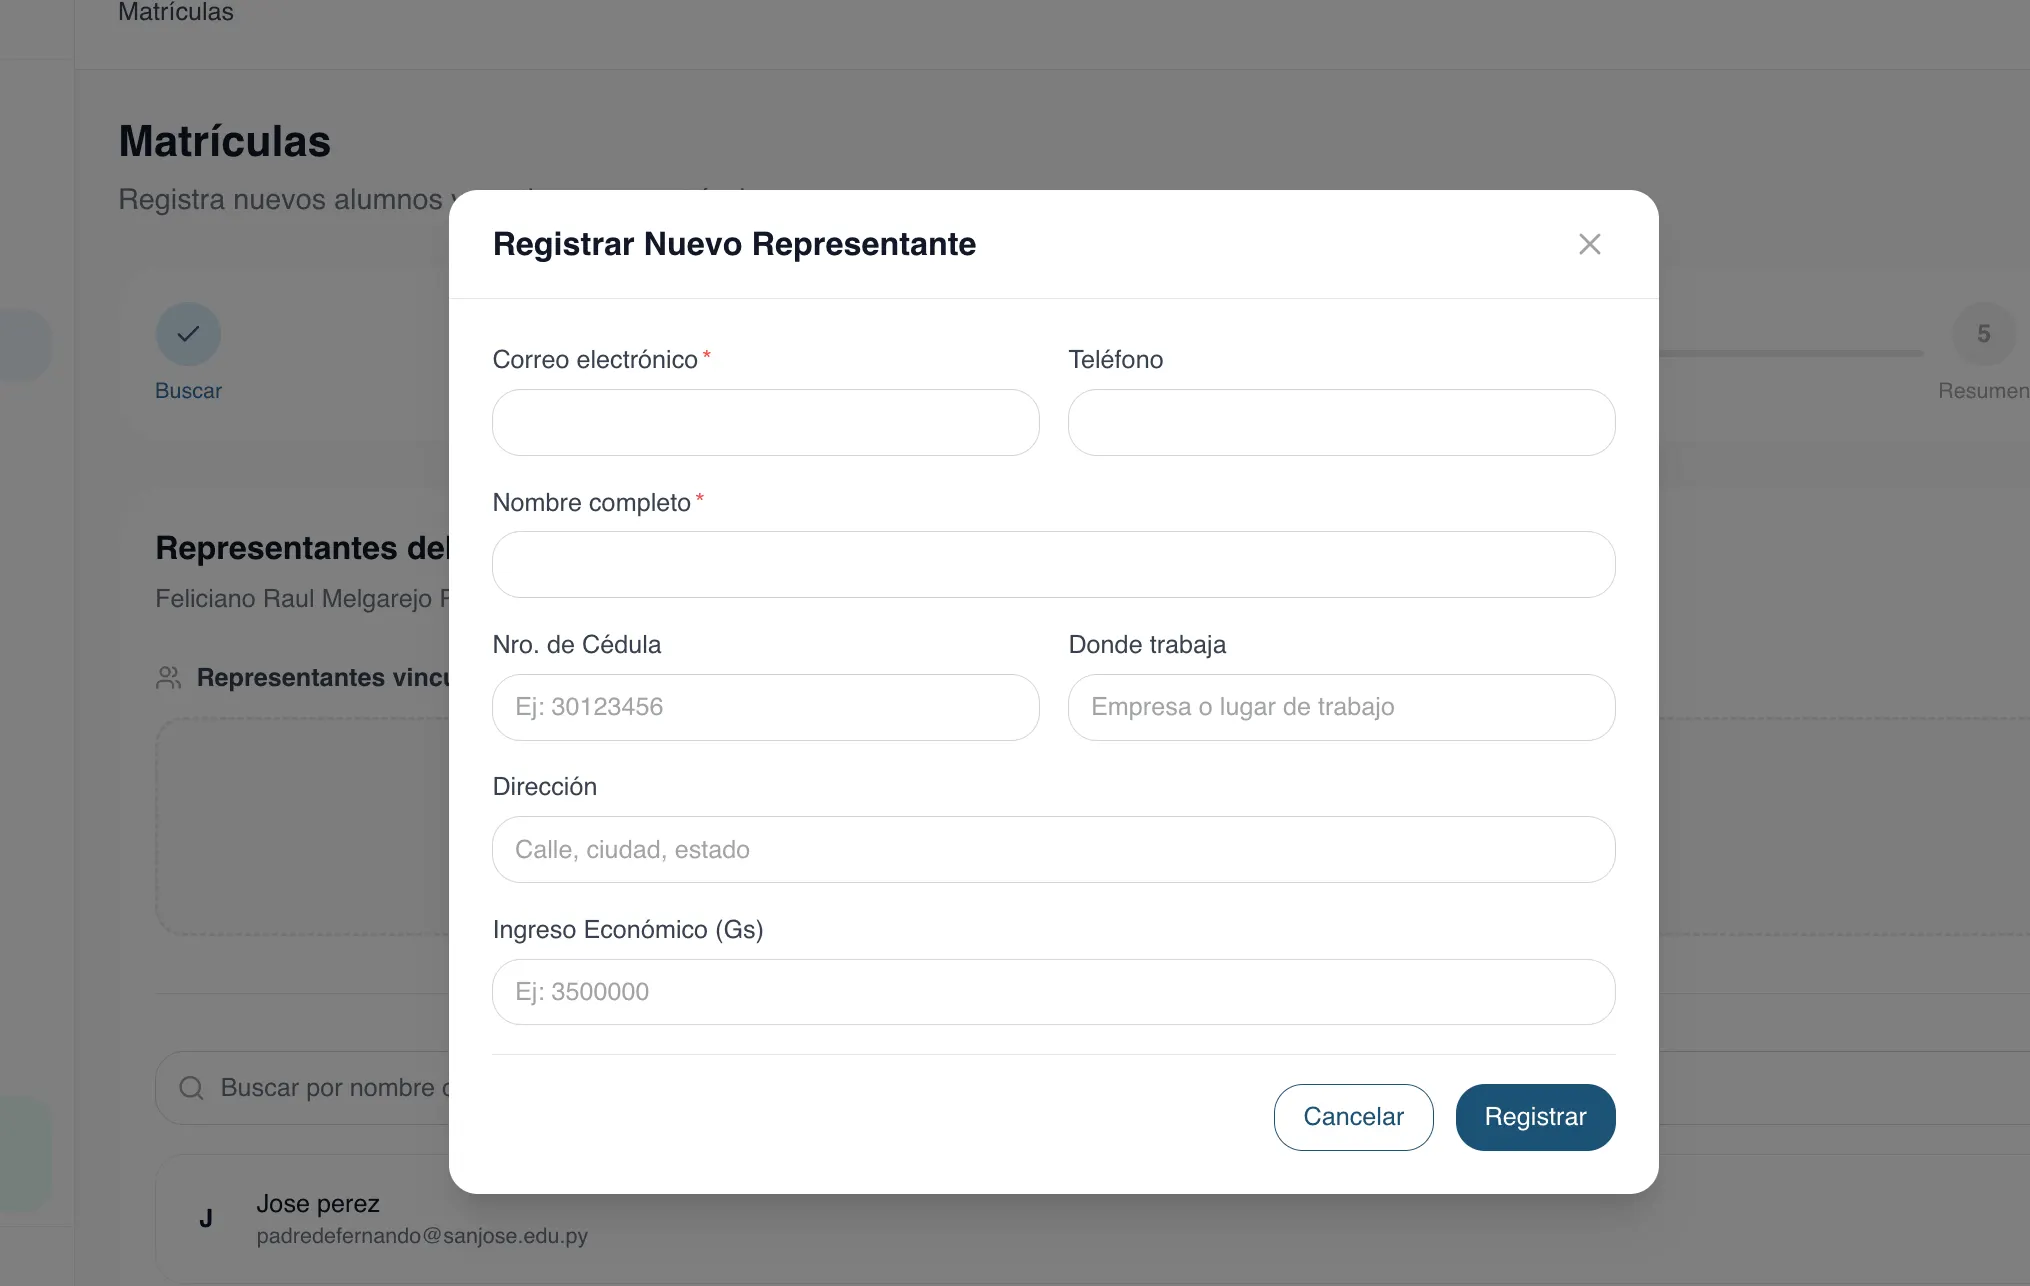
Task: Focus the Teléfono text field
Action: coord(1341,422)
